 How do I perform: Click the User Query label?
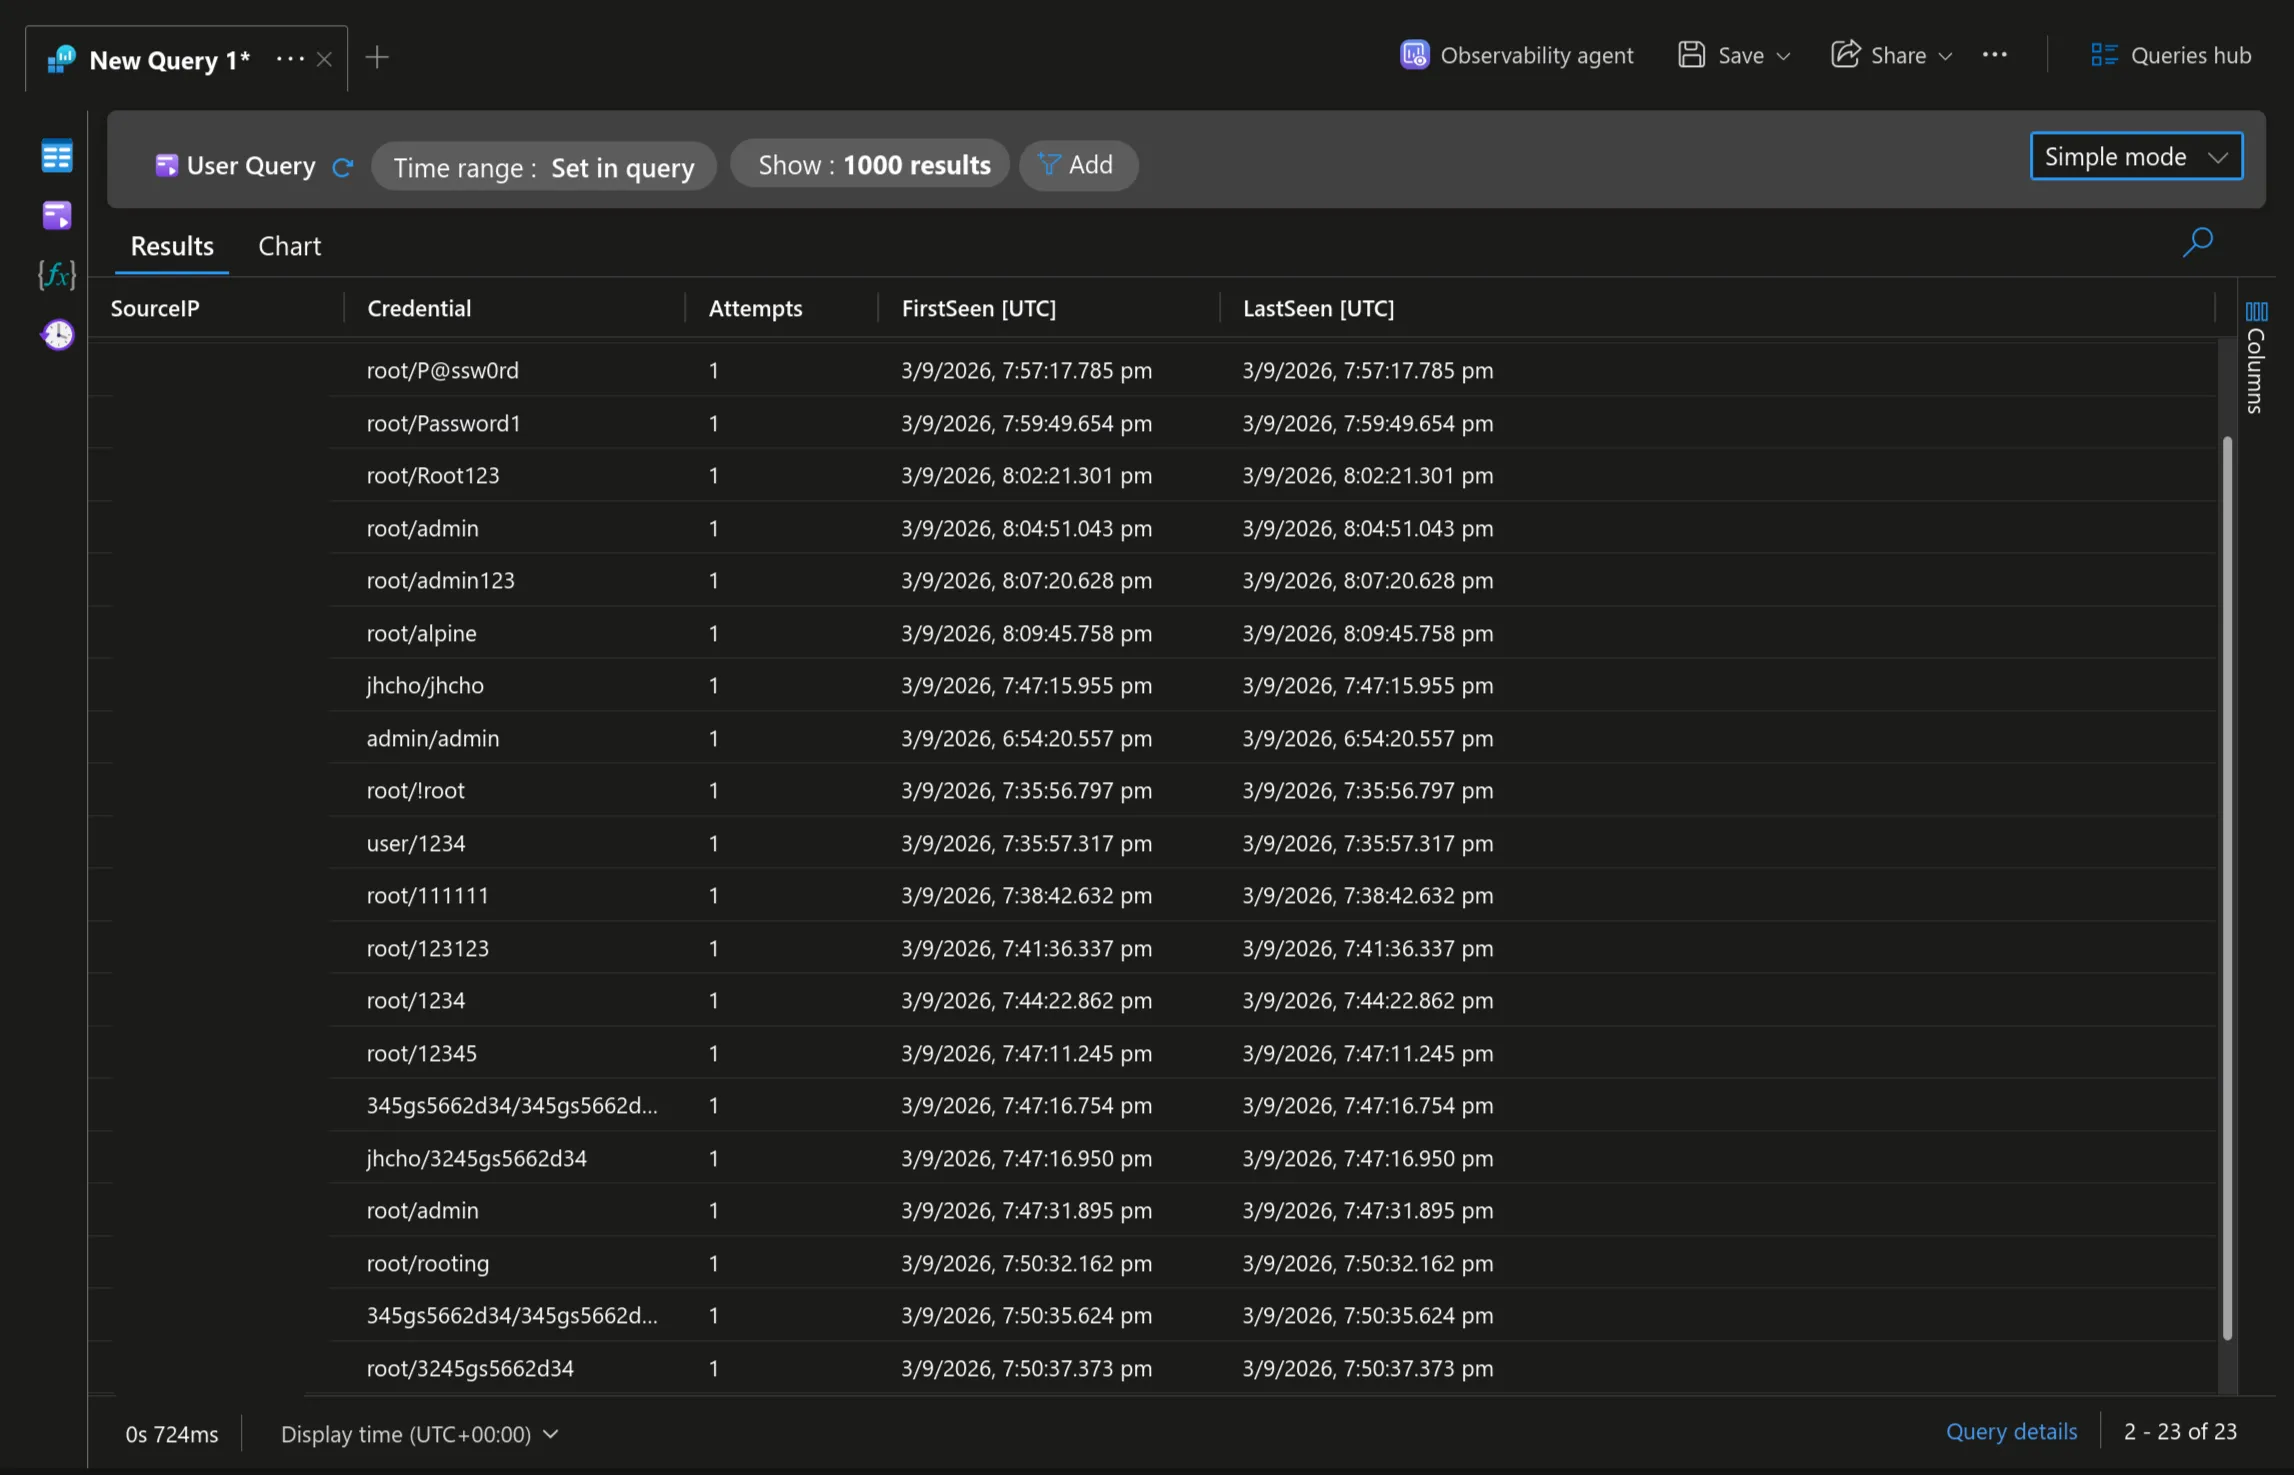coord(251,166)
